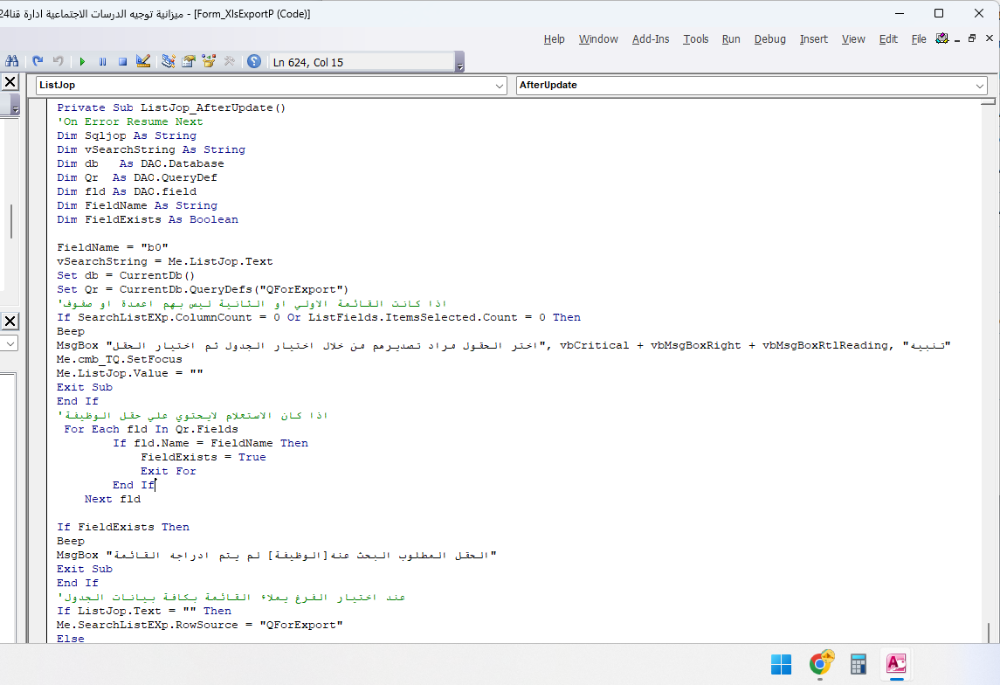Viewport: 1000px width, 685px height.
Task: Open the AfterUpdate procedure dropdown
Action: (980, 85)
